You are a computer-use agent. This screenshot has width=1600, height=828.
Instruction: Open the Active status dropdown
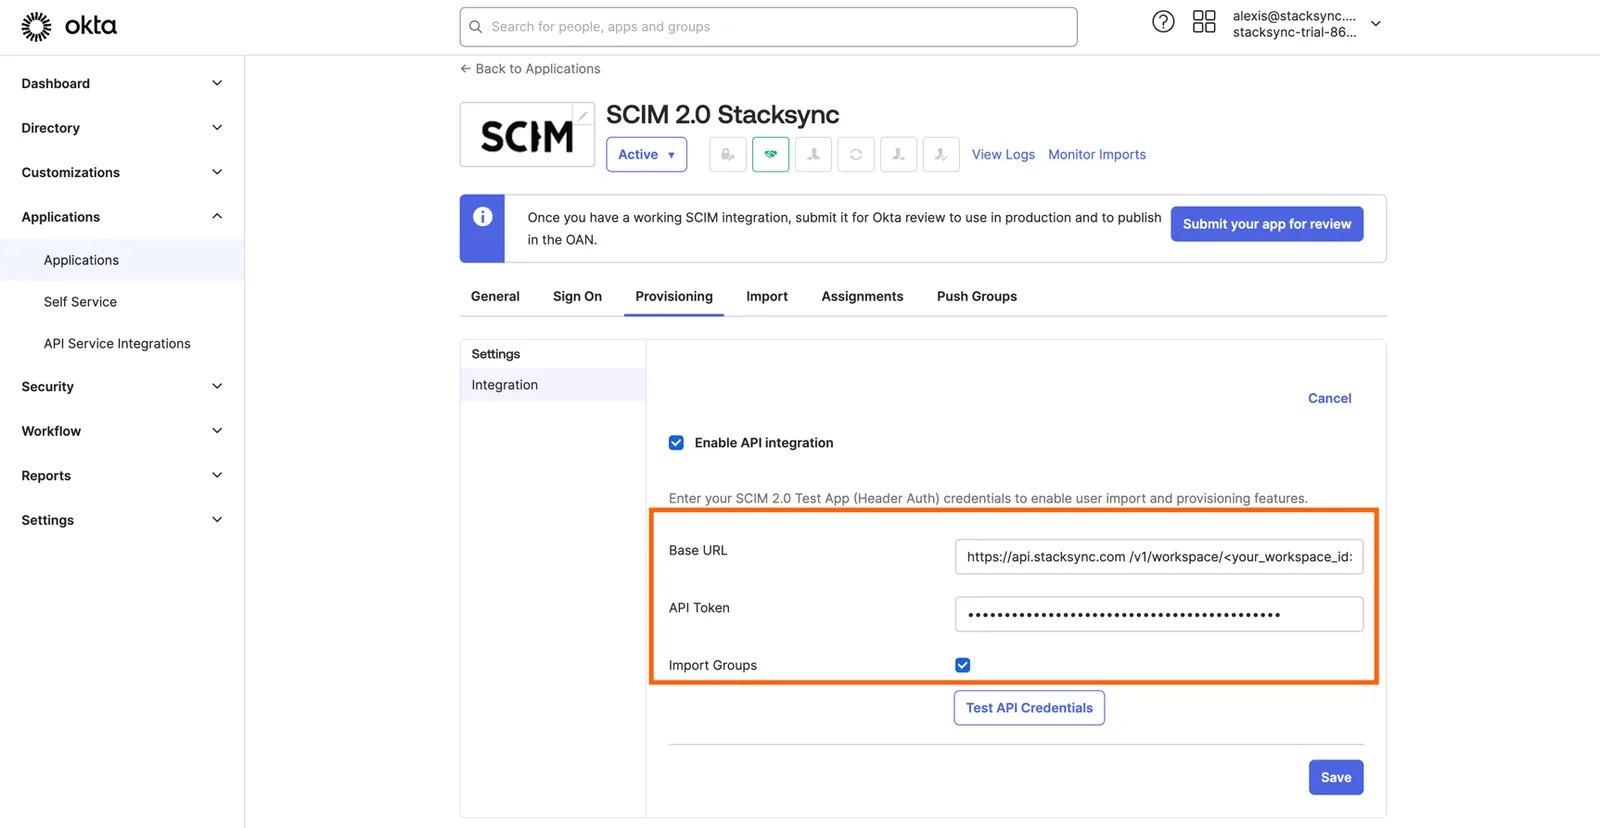click(646, 154)
